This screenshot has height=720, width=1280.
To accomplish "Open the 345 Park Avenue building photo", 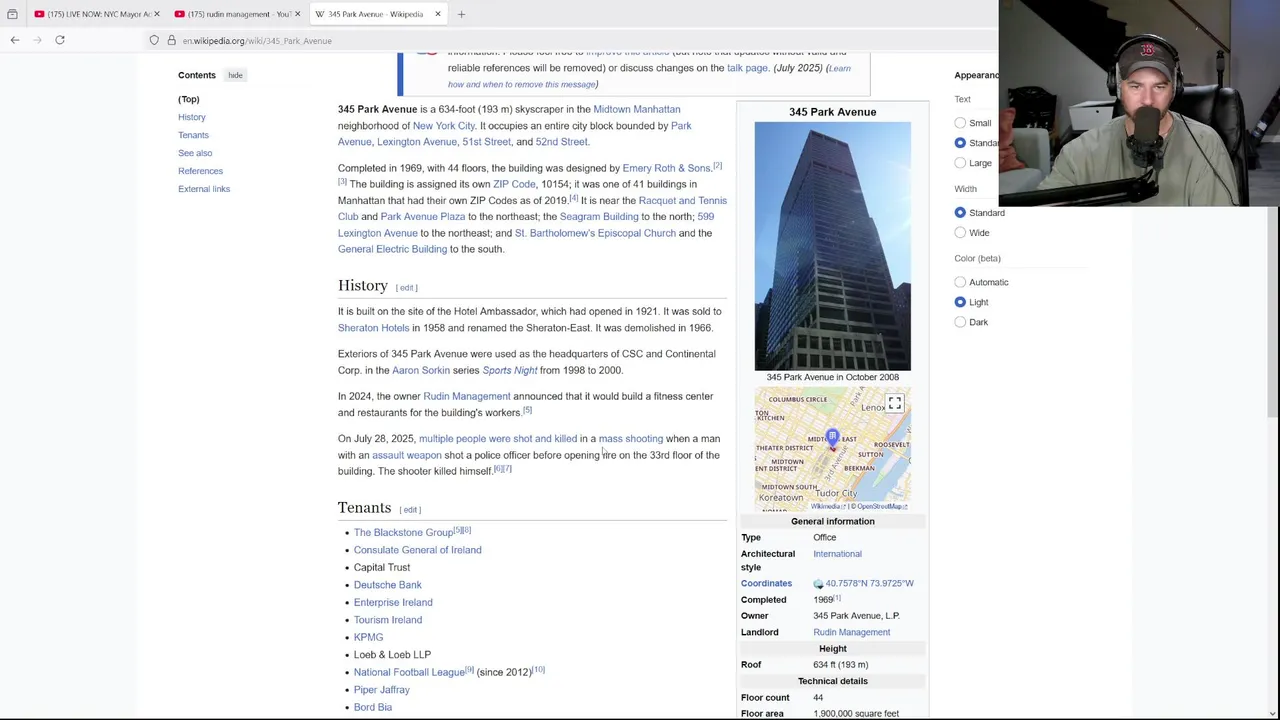I will (832, 246).
